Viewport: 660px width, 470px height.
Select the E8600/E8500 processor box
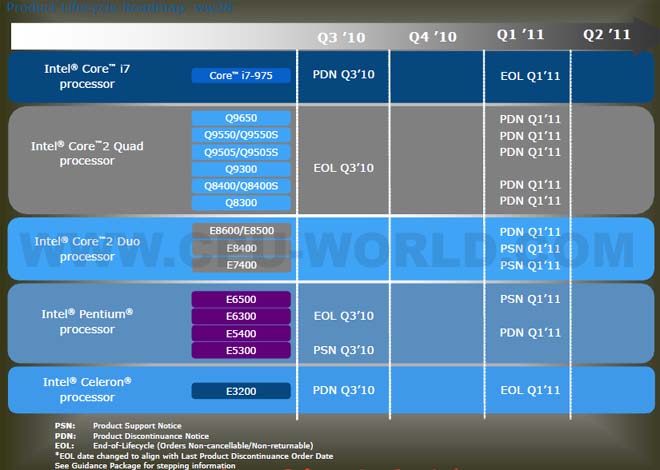click(241, 231)
